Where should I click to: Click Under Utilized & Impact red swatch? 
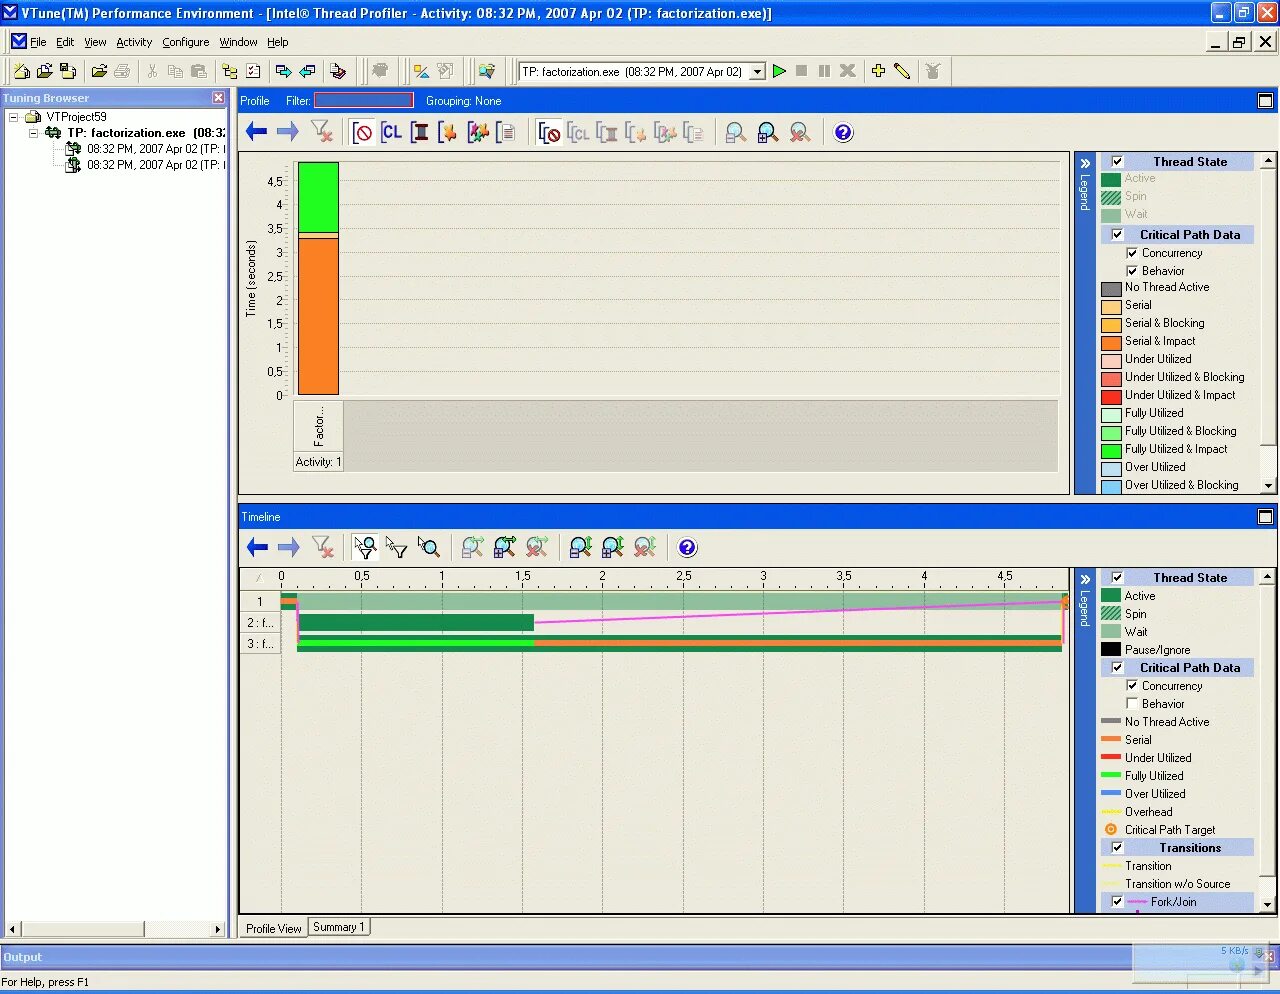coord(1111,396)
